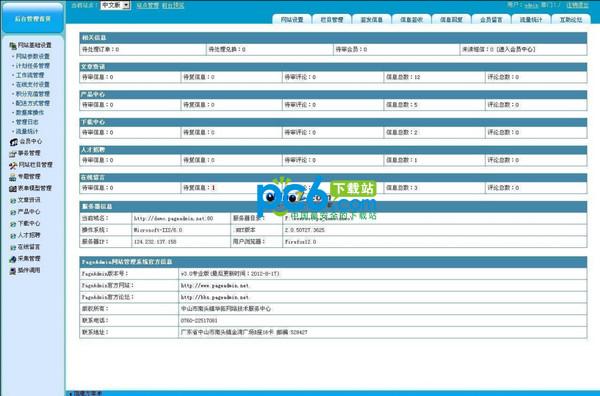Click the .NET version value 2.0.50727.3625
This screenshot has width=600, height=396.
click(305, 230)
